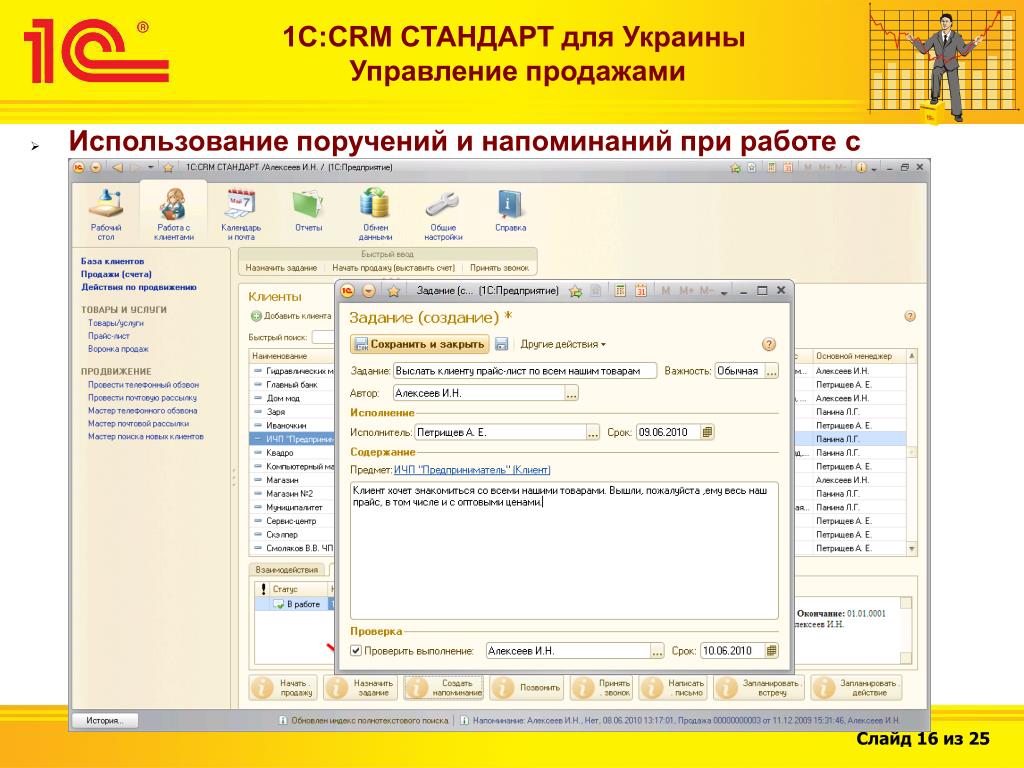Click the help icon in the Клиенты panel

point(910,316)
